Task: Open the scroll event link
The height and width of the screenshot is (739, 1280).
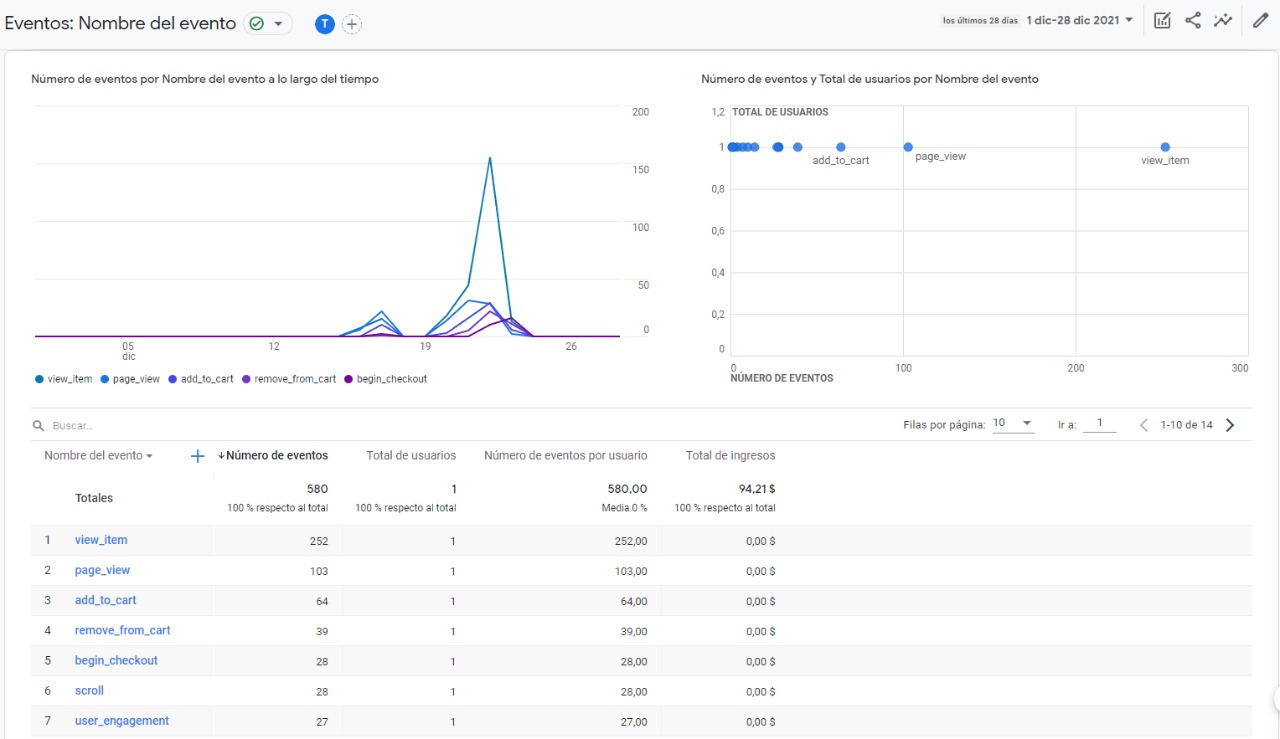Action: coord(89,690)
